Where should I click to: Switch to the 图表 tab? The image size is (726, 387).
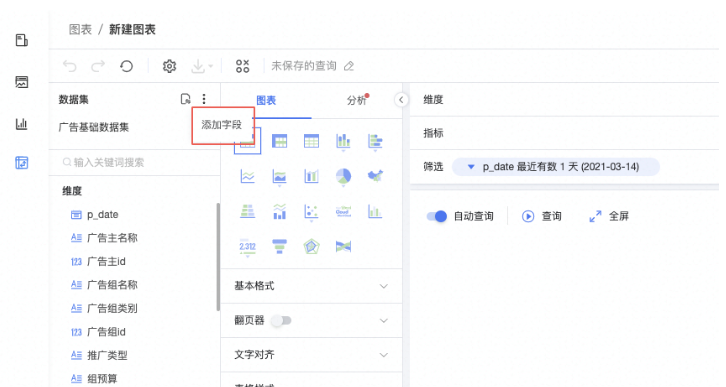tap(266, 100)
